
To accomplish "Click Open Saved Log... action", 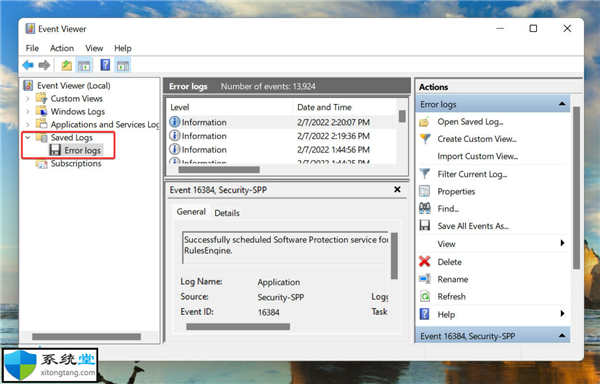I will pyautogui.click(x=470, y=122).
